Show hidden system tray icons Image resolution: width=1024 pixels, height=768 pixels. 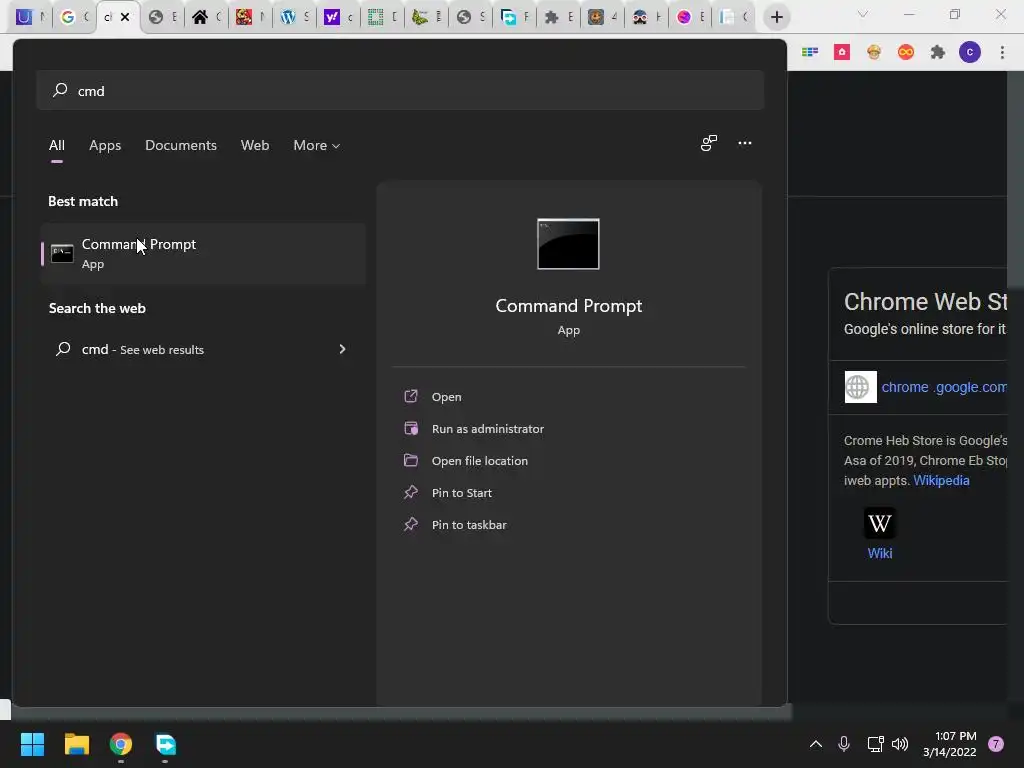(816, 744)
